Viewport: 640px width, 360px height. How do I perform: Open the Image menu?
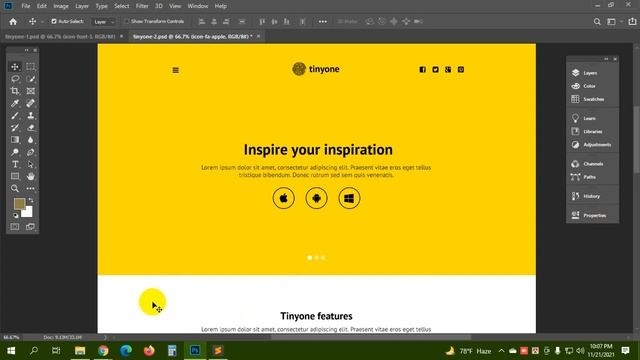click(x=61, y=6)
